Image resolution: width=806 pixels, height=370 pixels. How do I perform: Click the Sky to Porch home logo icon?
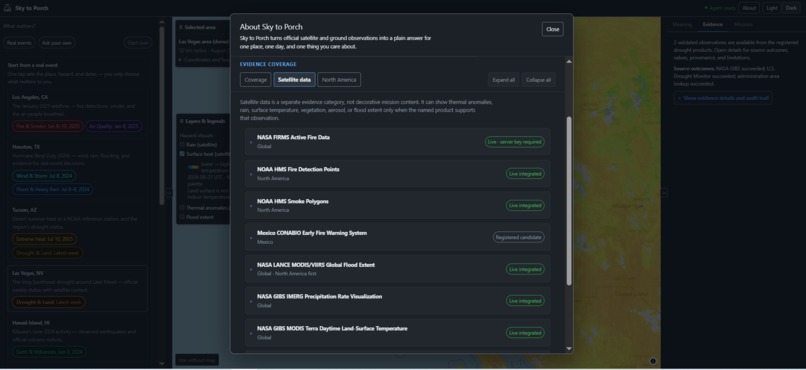coord(7,8)
